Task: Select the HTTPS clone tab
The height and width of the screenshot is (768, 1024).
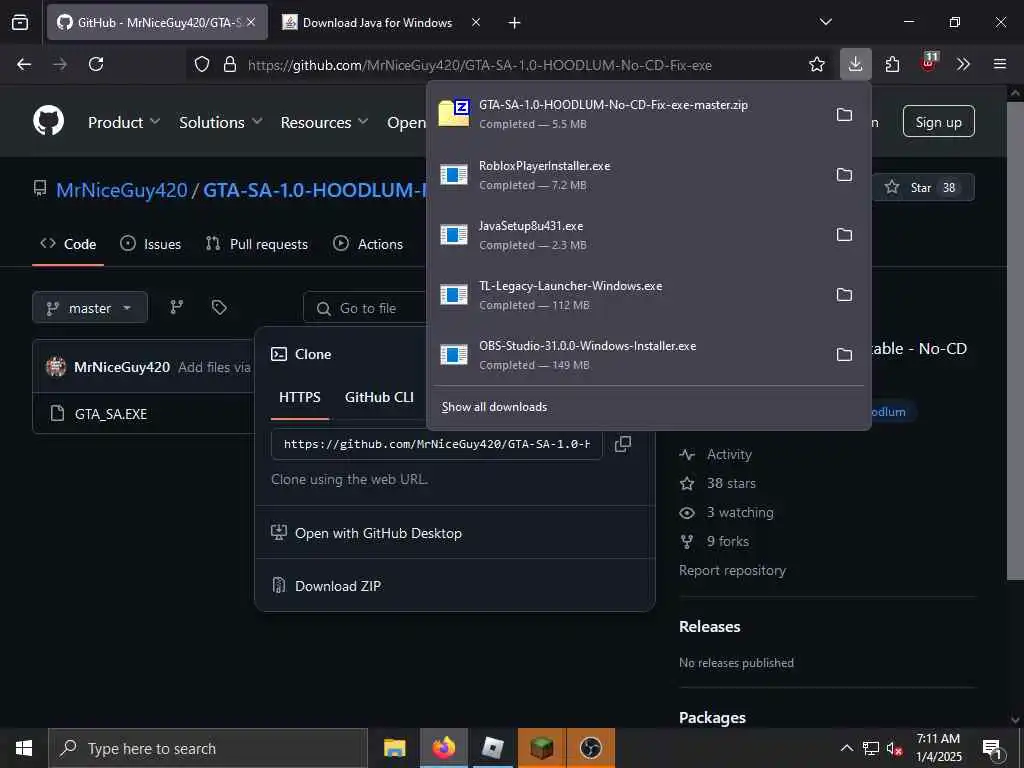Action: [300, 397]
